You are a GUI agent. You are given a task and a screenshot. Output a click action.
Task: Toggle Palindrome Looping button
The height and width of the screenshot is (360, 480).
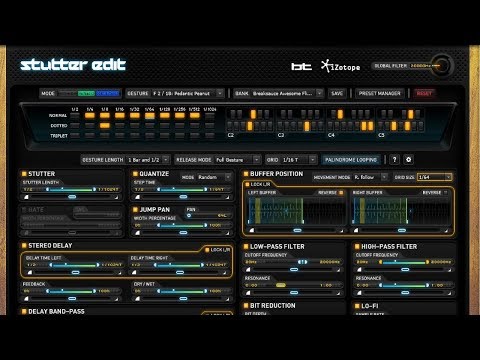351,160
